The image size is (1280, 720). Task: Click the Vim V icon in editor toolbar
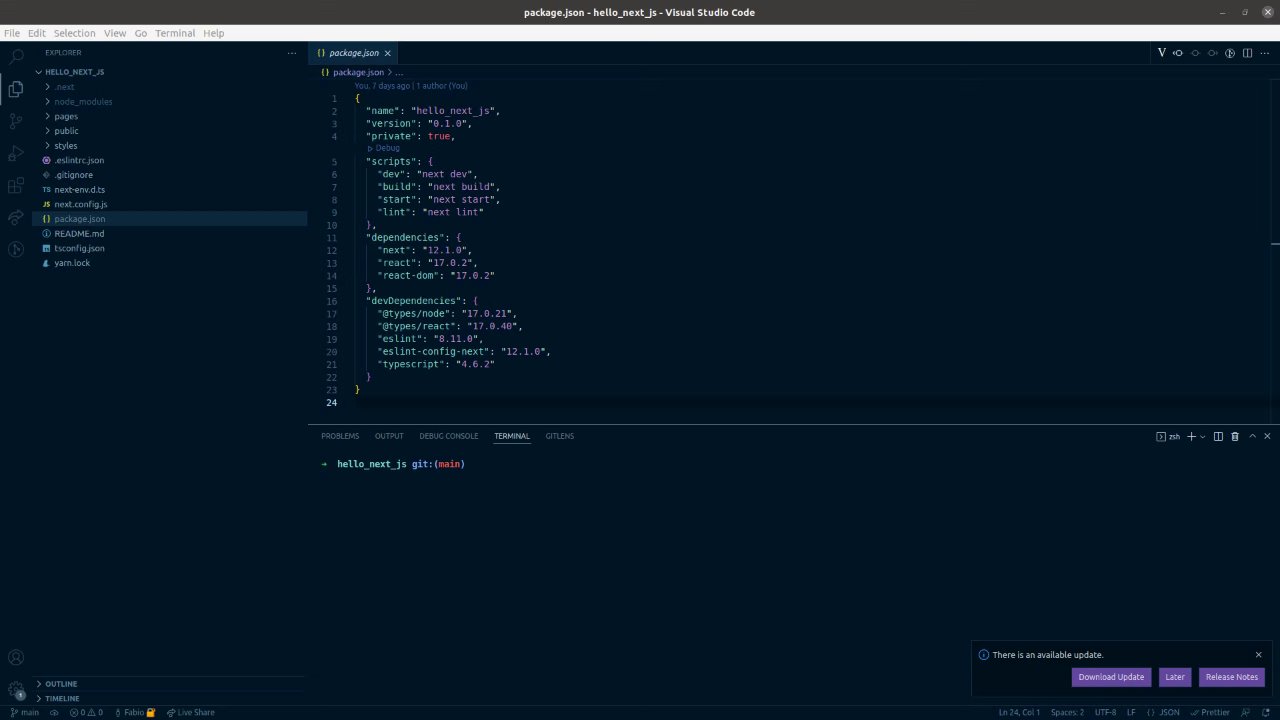tap(1161, 53)
